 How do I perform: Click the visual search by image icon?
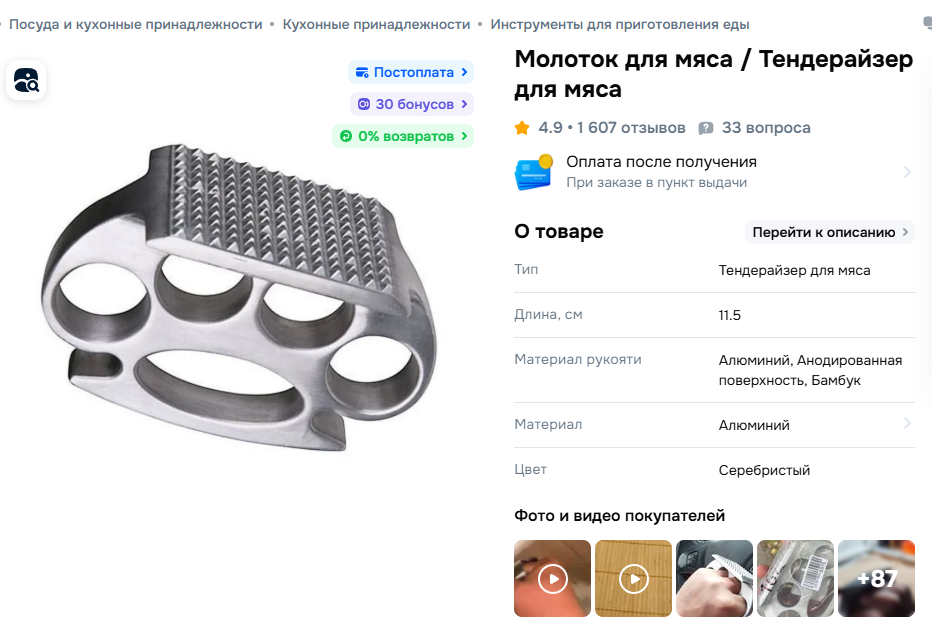click(x=26, y=80)
